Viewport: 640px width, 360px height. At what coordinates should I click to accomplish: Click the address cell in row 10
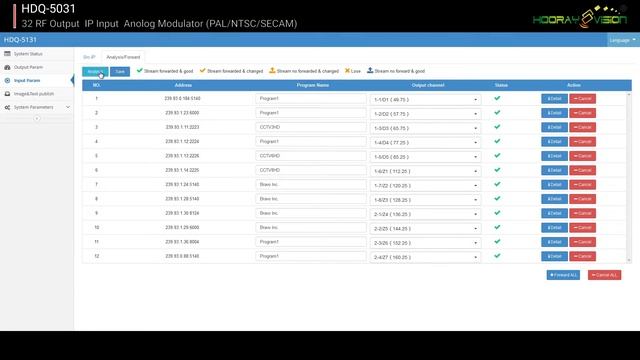coord(182,227)
